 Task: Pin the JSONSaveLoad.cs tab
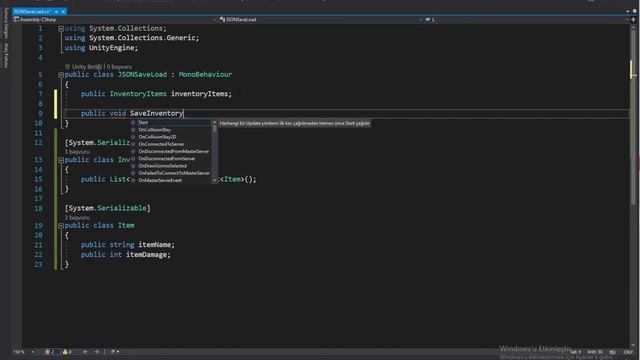(x=56, y=11)
